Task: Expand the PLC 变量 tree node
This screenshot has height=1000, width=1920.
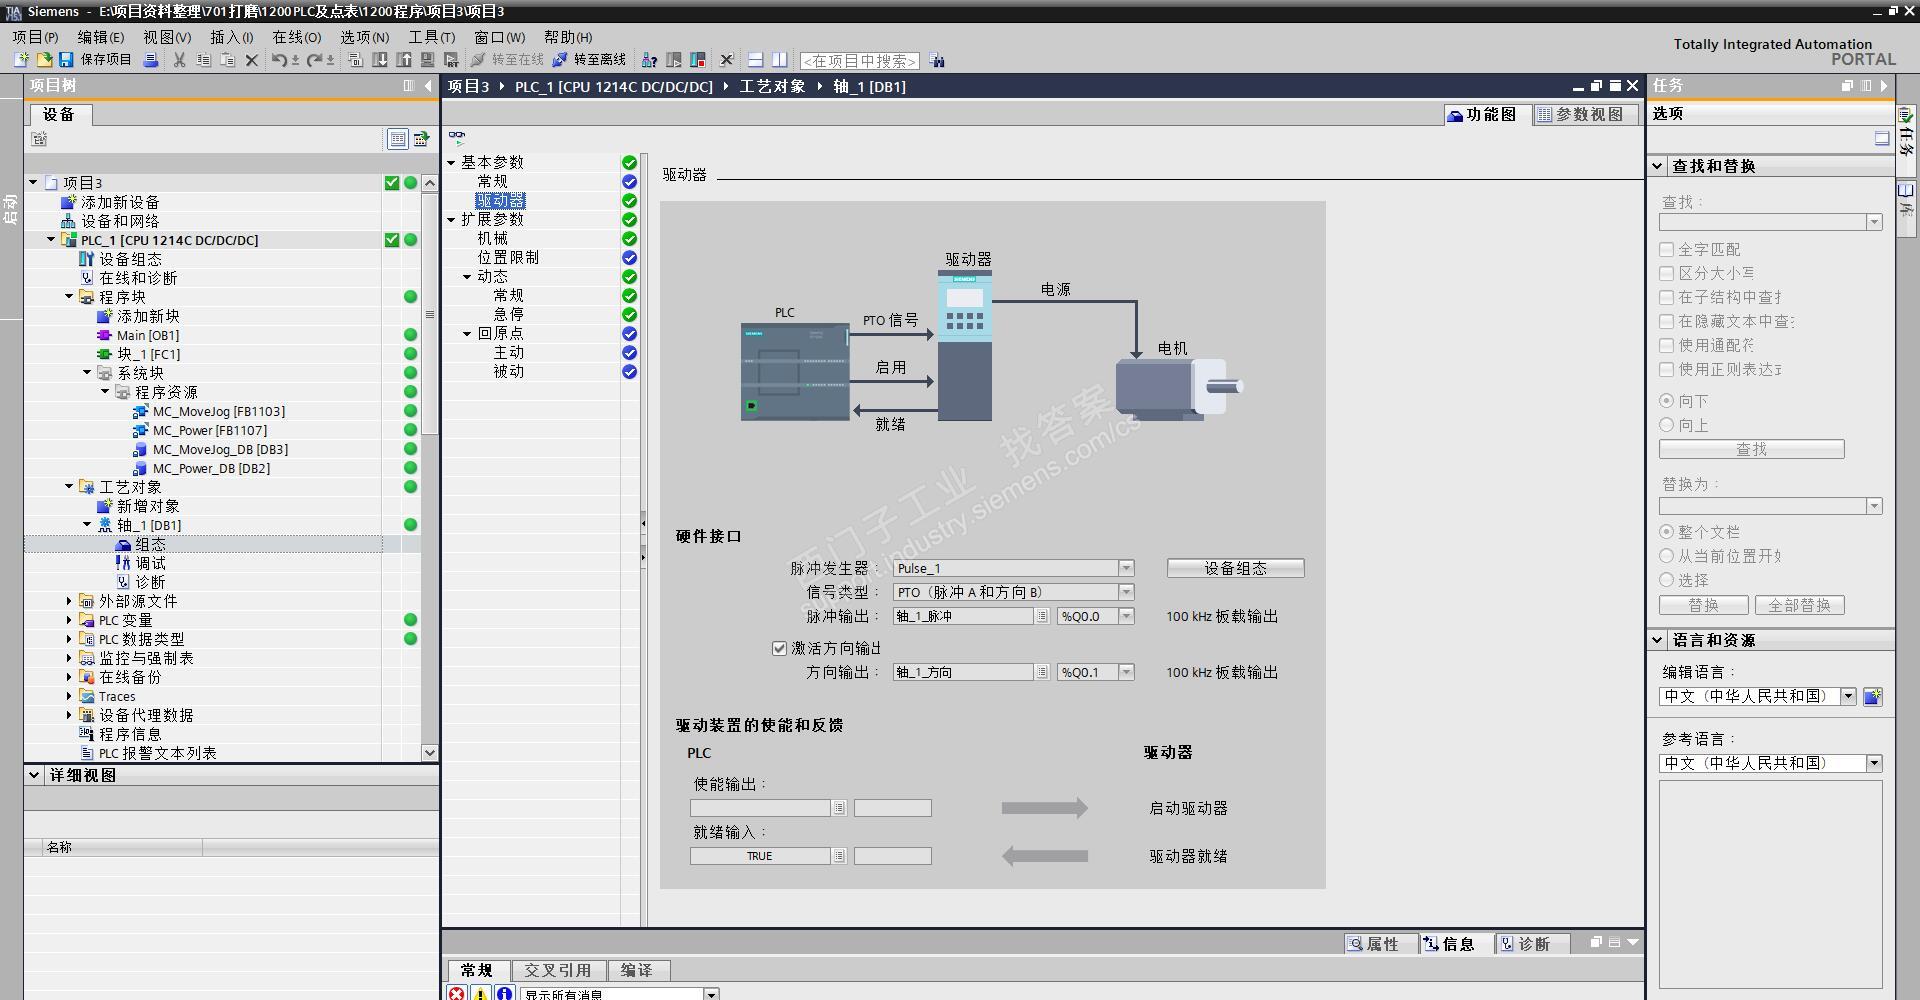Action: (x=69, y=620)
